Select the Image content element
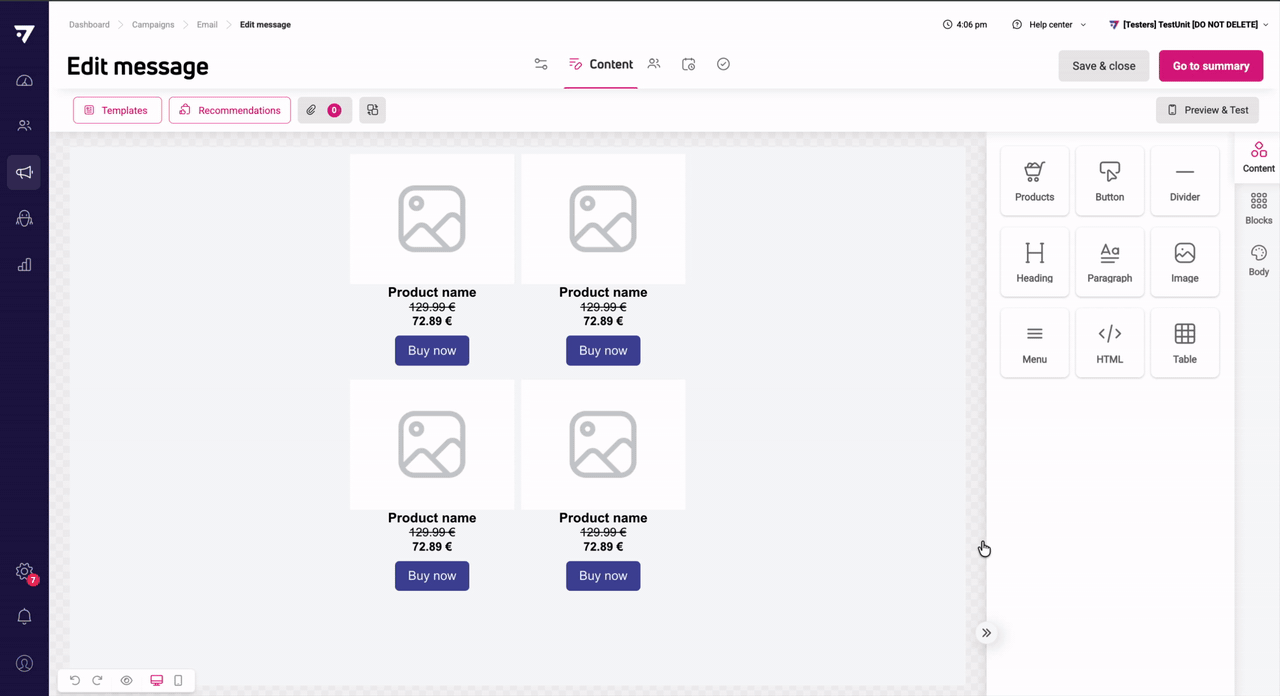1280x696 pixels. click(1184, 262)
